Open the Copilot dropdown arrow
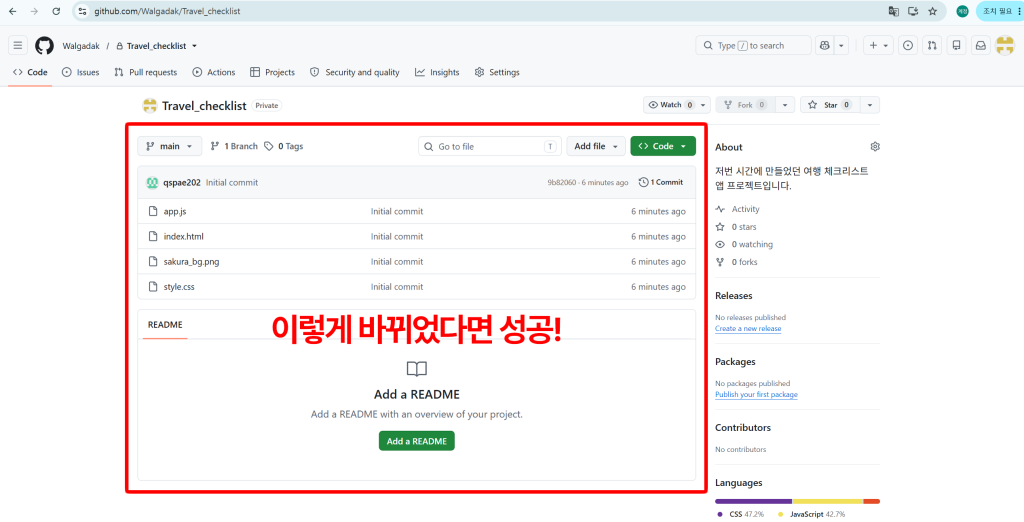 point(842,46)
